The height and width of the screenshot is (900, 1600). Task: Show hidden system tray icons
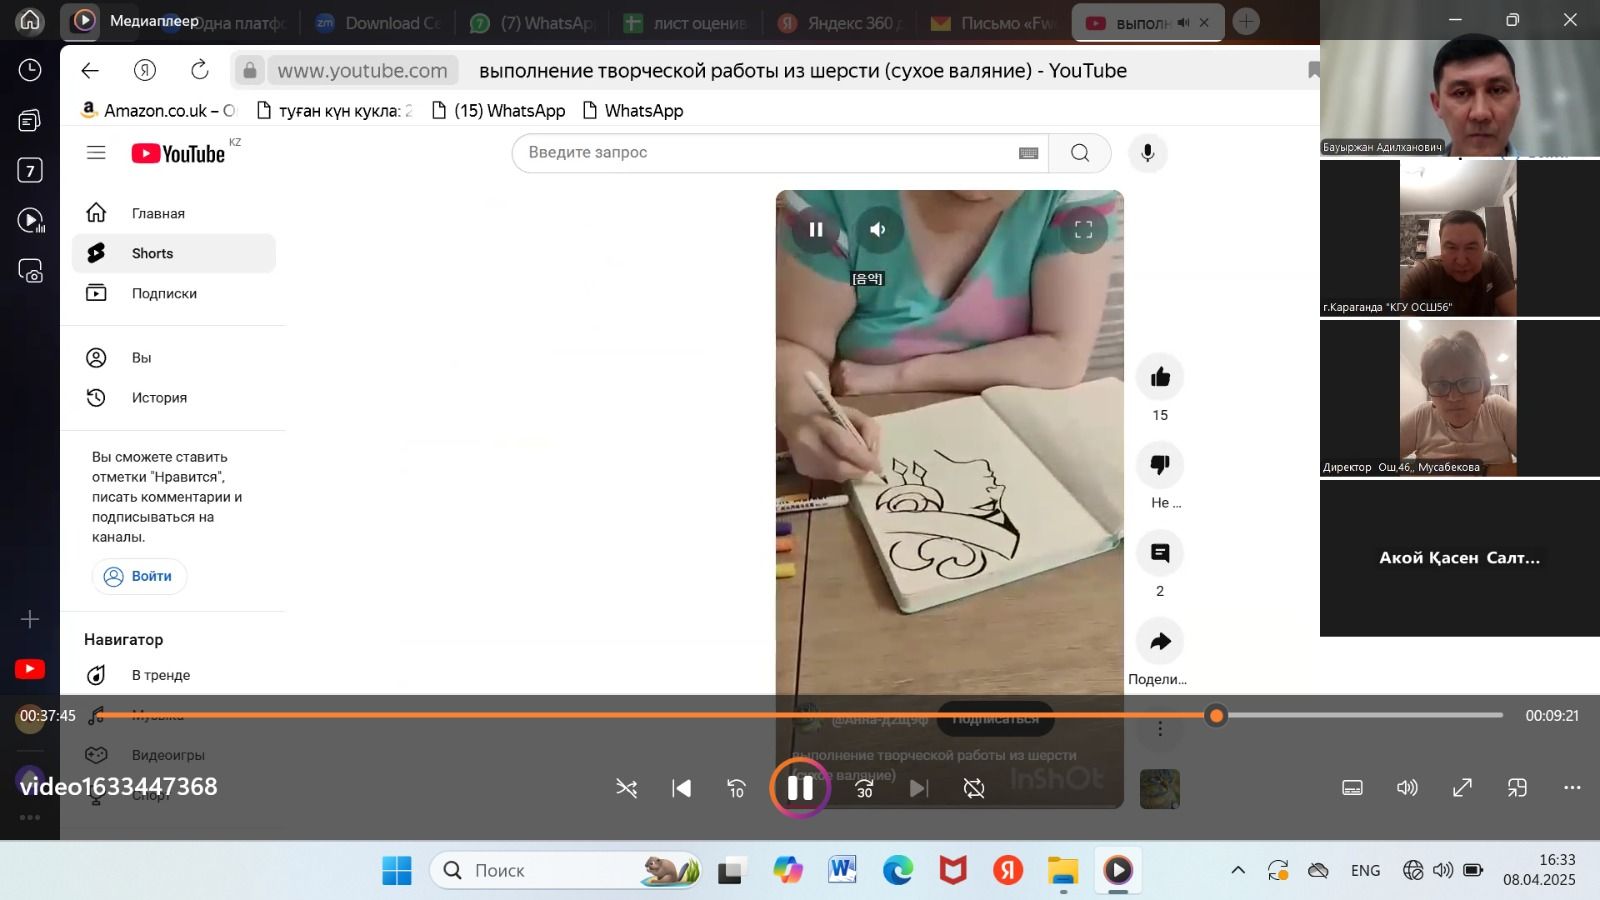(x=1238, y=870)
